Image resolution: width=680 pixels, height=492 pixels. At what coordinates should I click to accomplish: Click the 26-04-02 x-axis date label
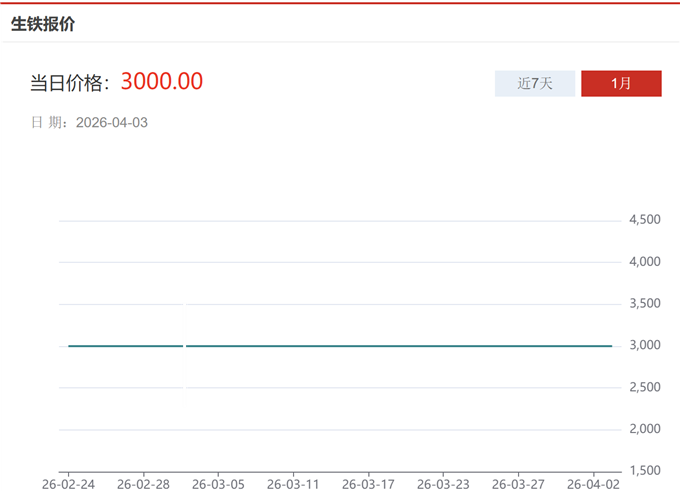tap(594, 484)
